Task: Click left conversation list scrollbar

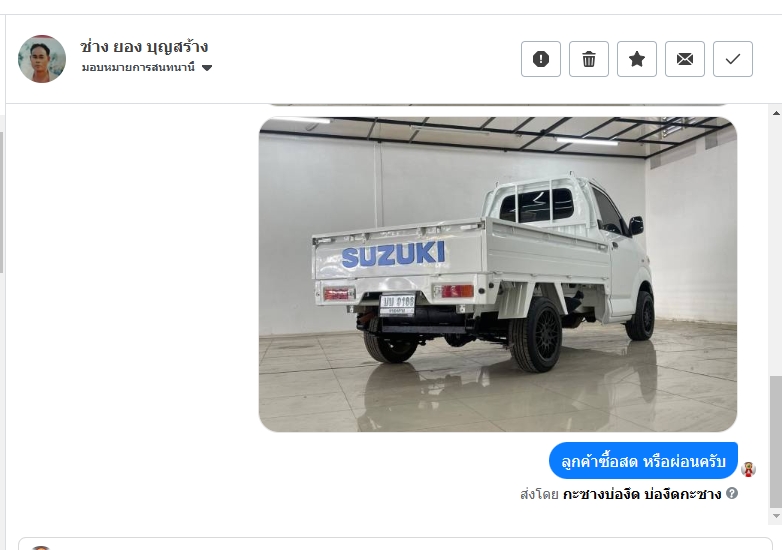Action: [1, 202]
